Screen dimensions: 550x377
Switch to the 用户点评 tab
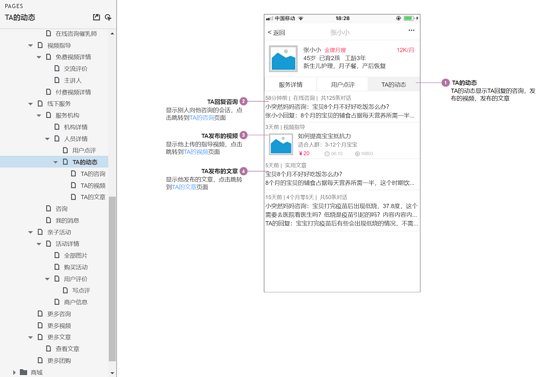(x=342, y=85)
